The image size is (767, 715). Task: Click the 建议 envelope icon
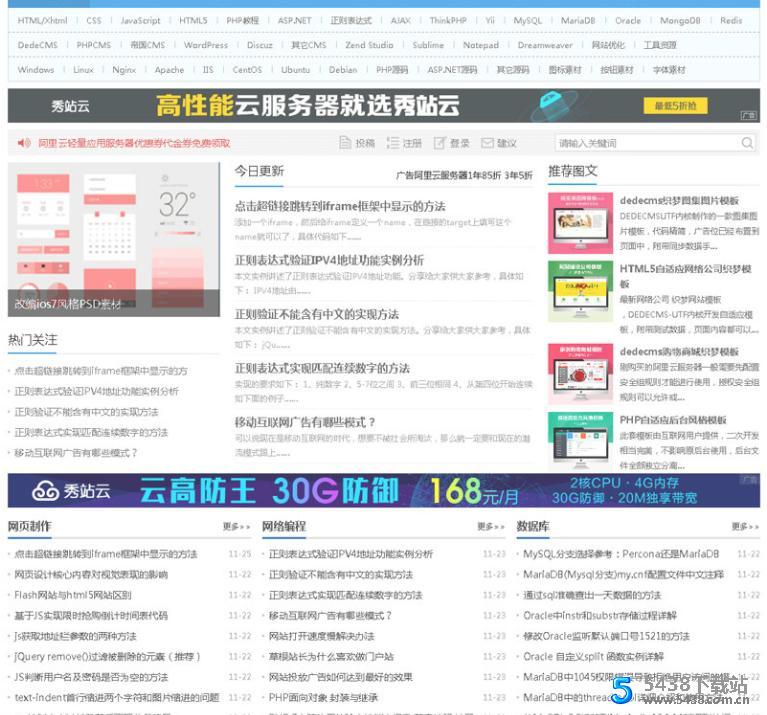pyautogui.click(x=487, y=143)
